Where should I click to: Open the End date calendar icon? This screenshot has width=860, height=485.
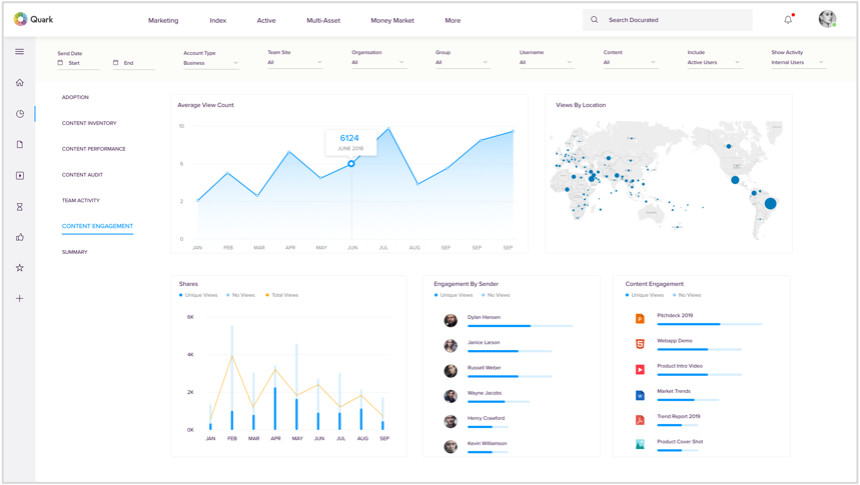click(x=116, y=63)
